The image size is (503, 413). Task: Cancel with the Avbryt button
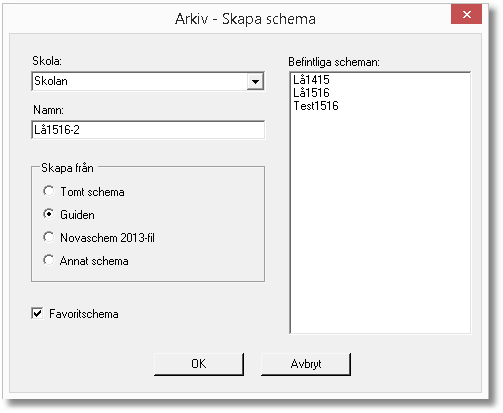click(306, 364)
